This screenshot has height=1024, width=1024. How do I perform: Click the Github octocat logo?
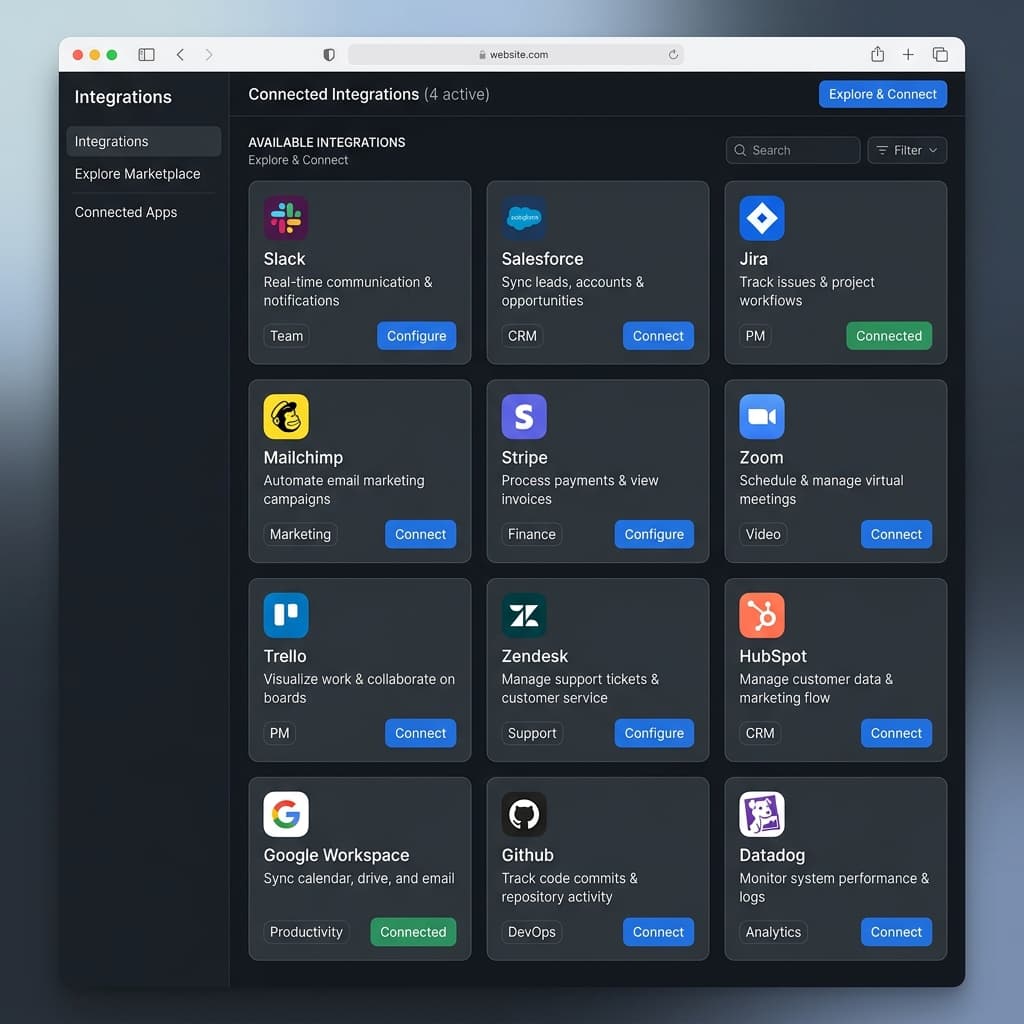point(524,814)
